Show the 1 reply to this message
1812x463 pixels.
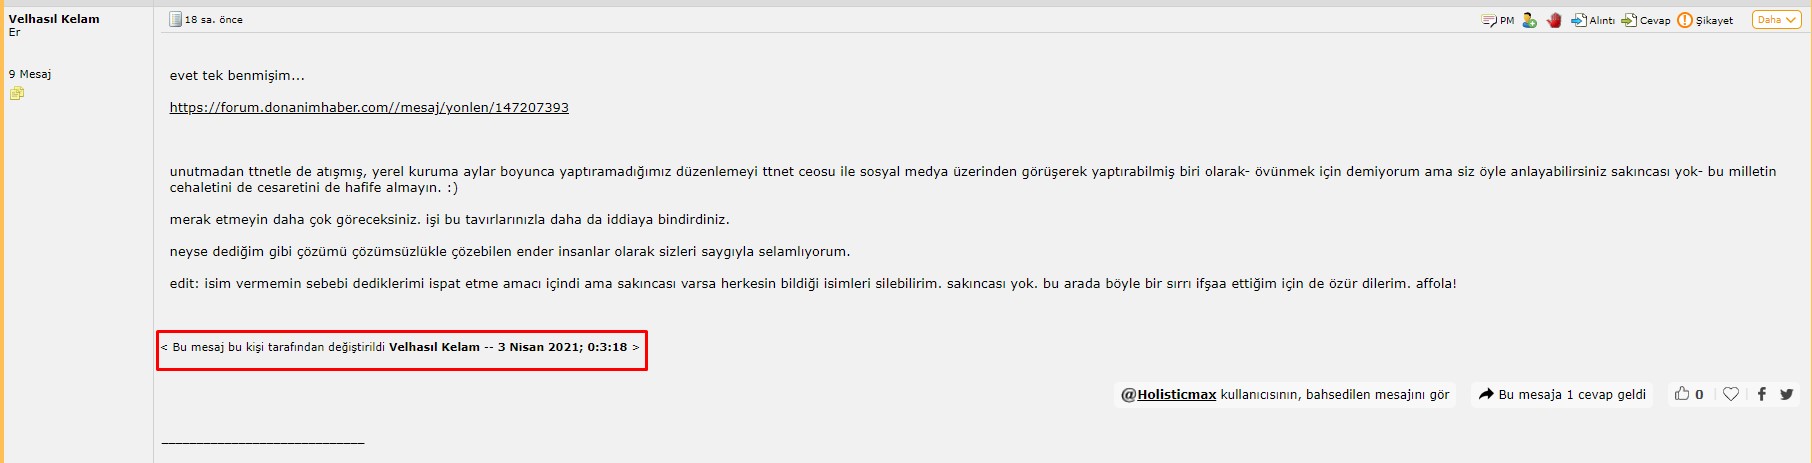pos(1562,394)
